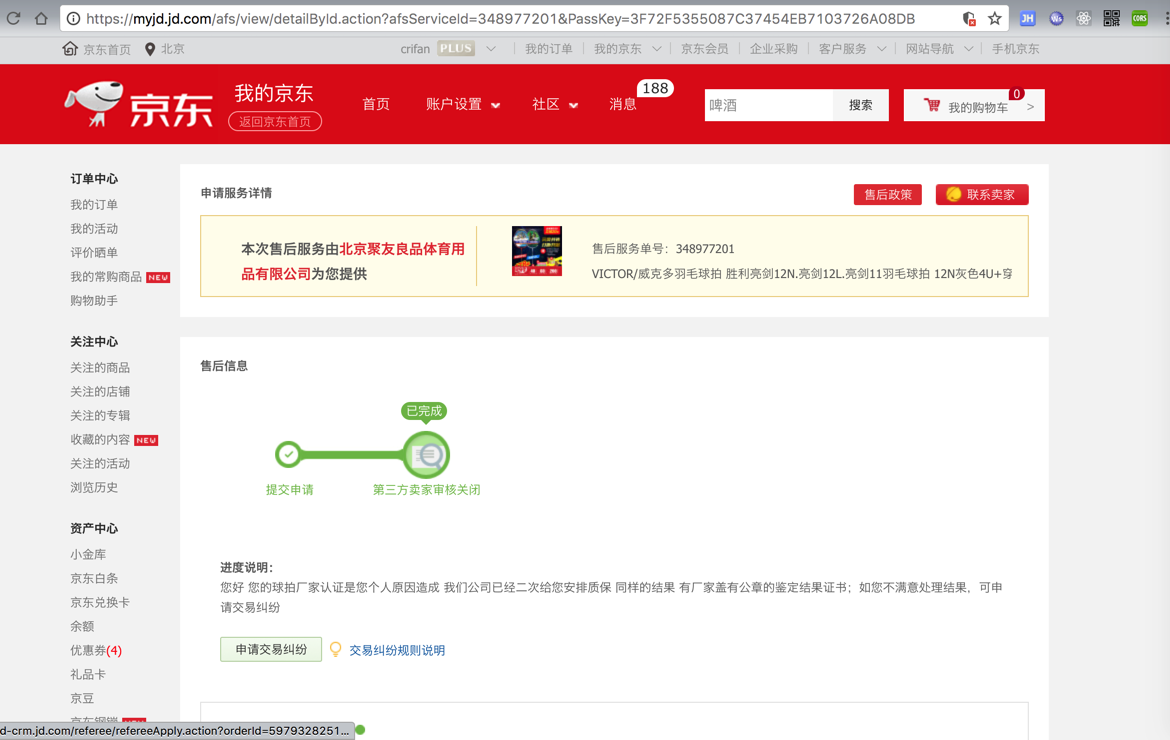The height and width of the screenshot is (740, 1170).
Task: Open the shield blocker extension icon
Action: 969,19
